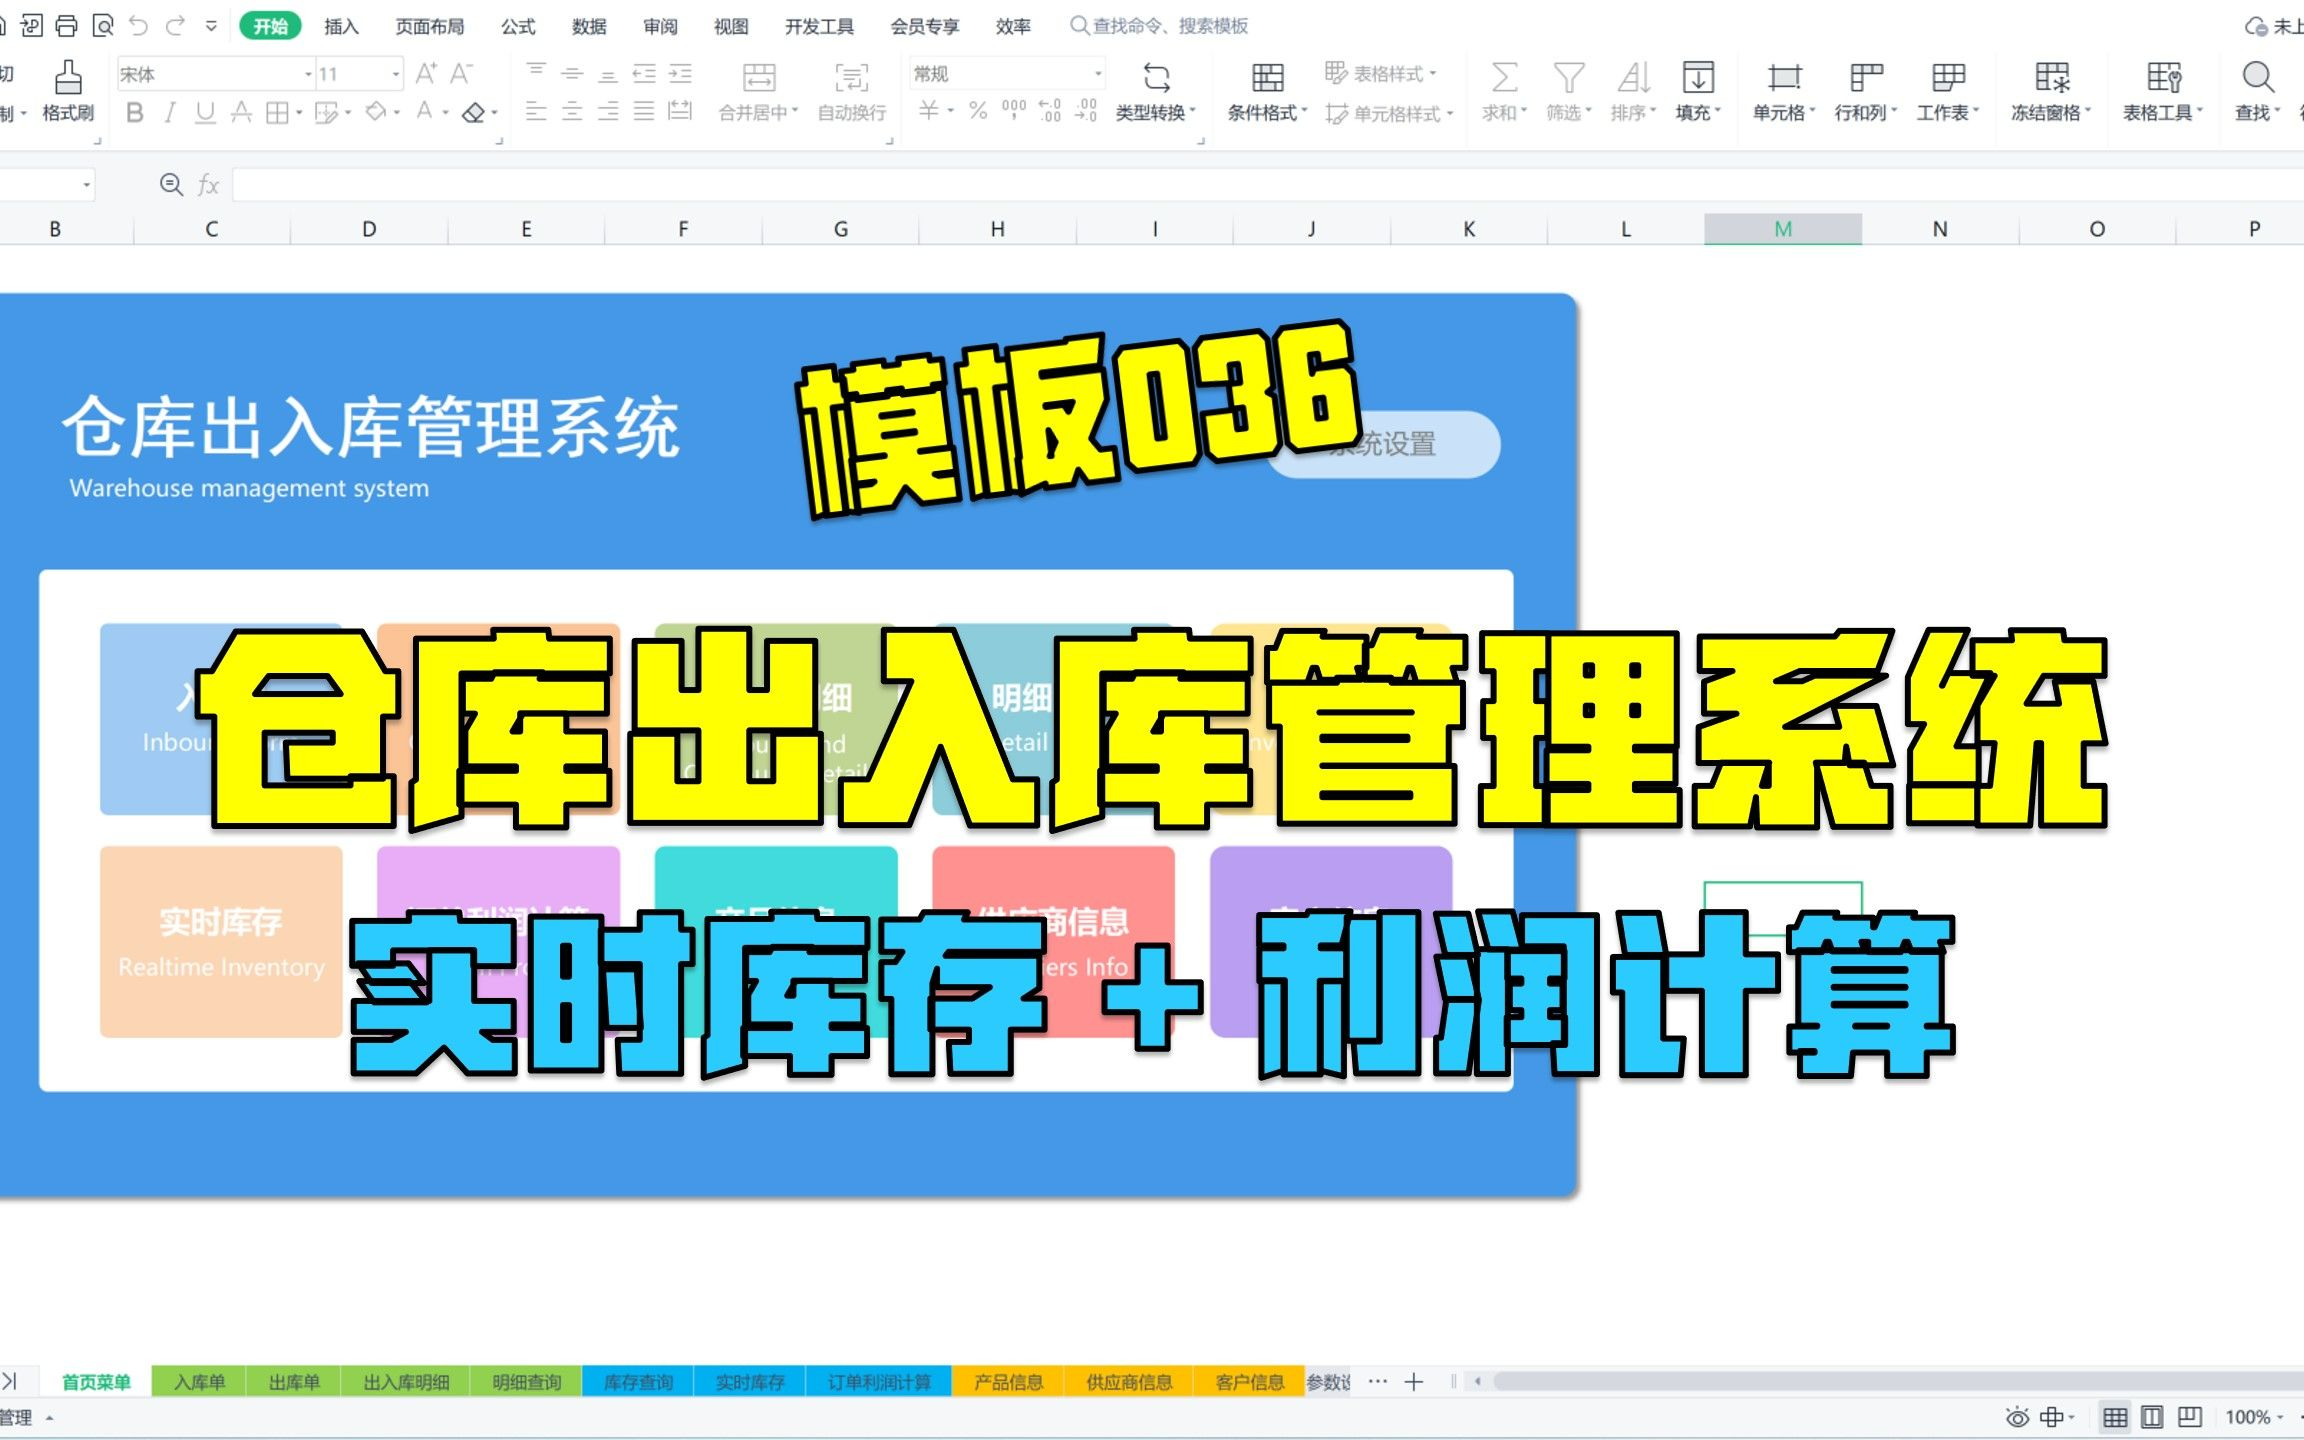Open the Cells (单元格) menu

pos(1784,91)
